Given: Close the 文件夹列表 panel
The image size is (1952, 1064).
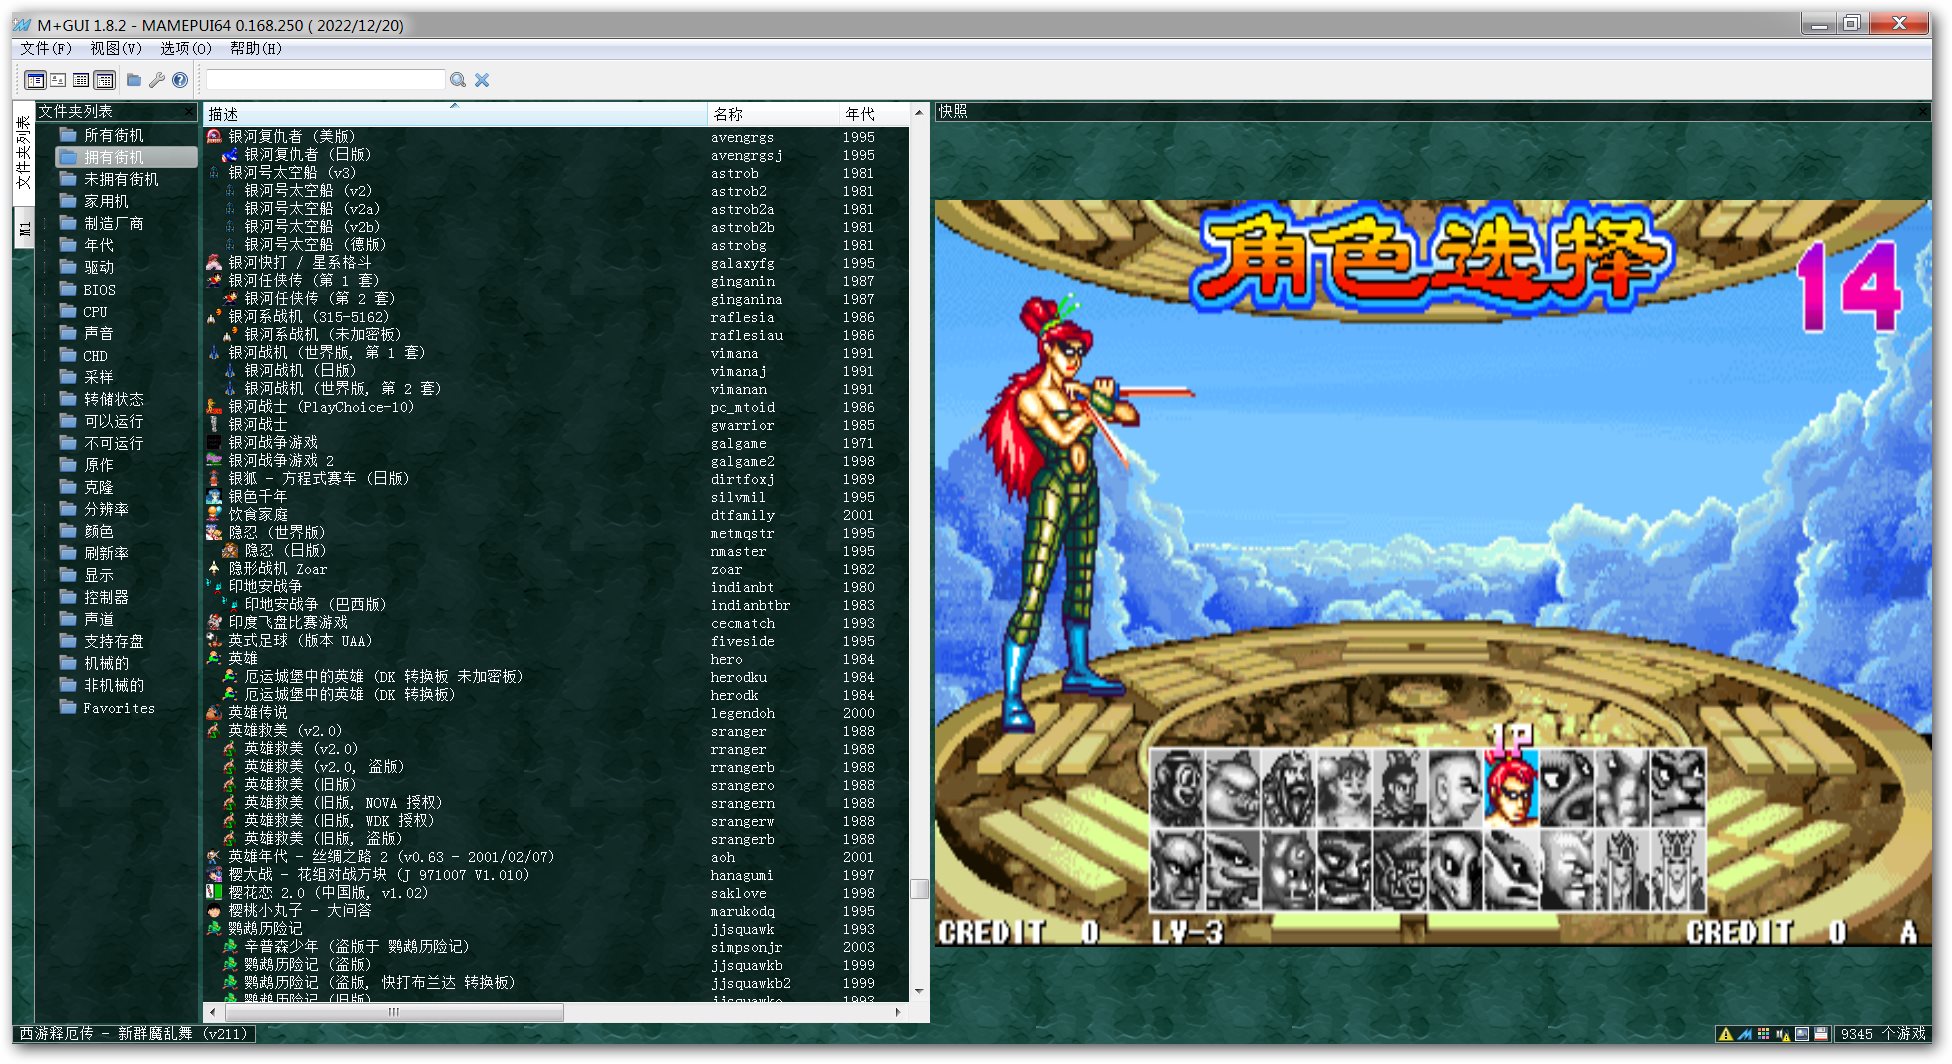Looking at the screenshot, I should [189, 111].
